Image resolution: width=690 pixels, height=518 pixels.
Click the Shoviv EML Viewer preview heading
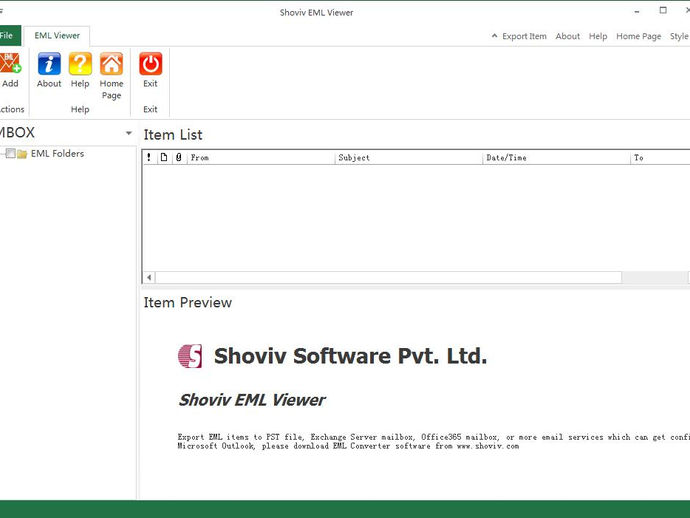(252, 400)
